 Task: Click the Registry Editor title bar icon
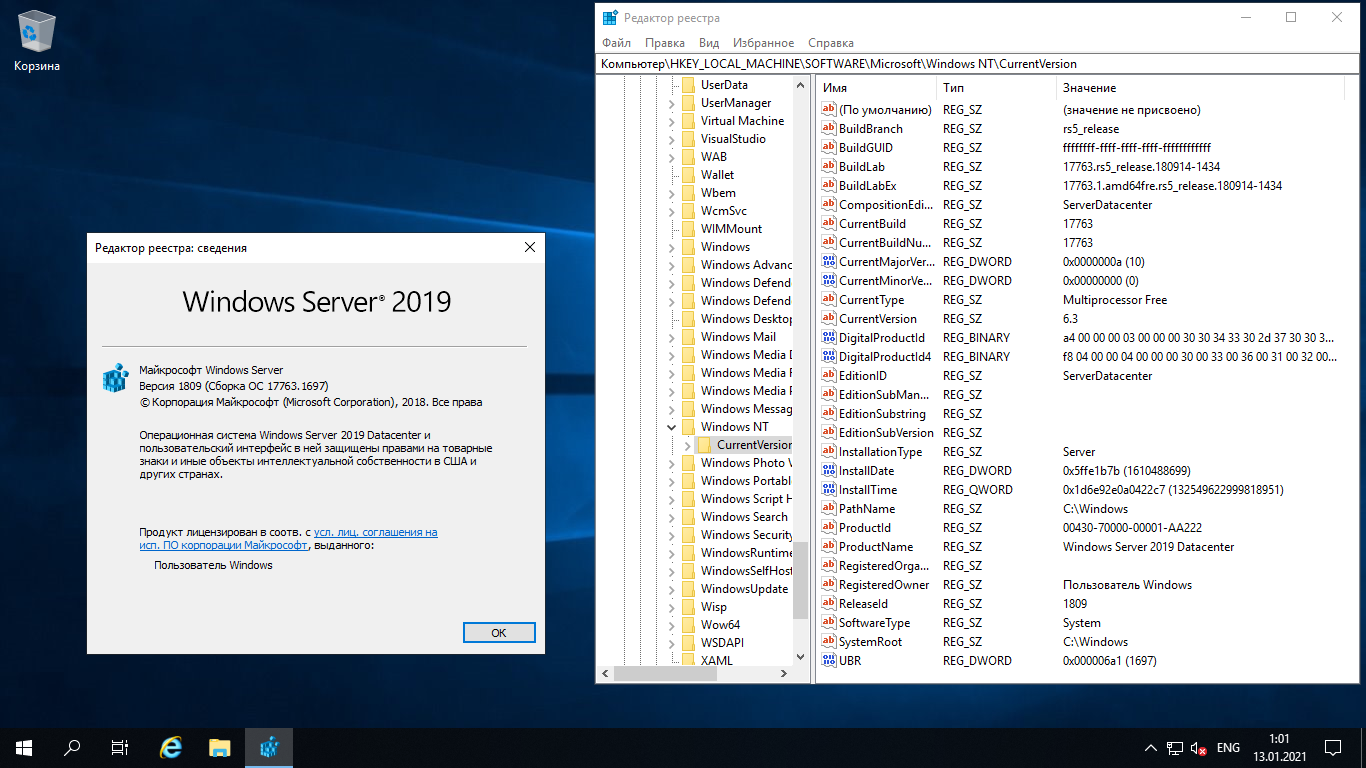point(610,17)
